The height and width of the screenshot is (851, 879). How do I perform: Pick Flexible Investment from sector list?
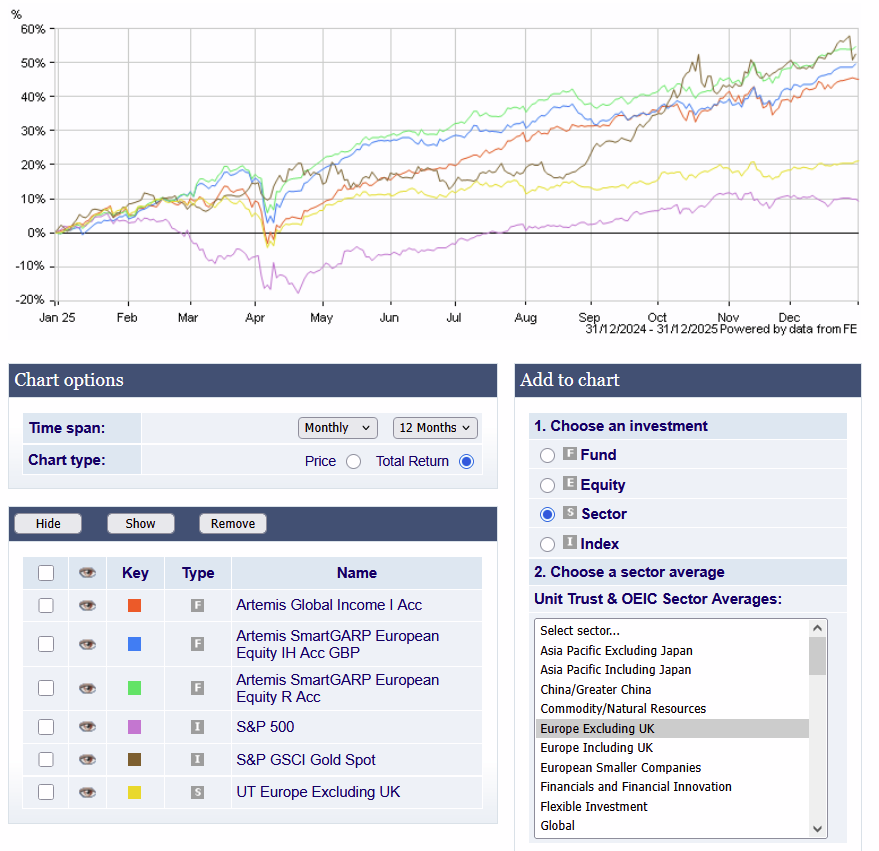click(594, 807)
